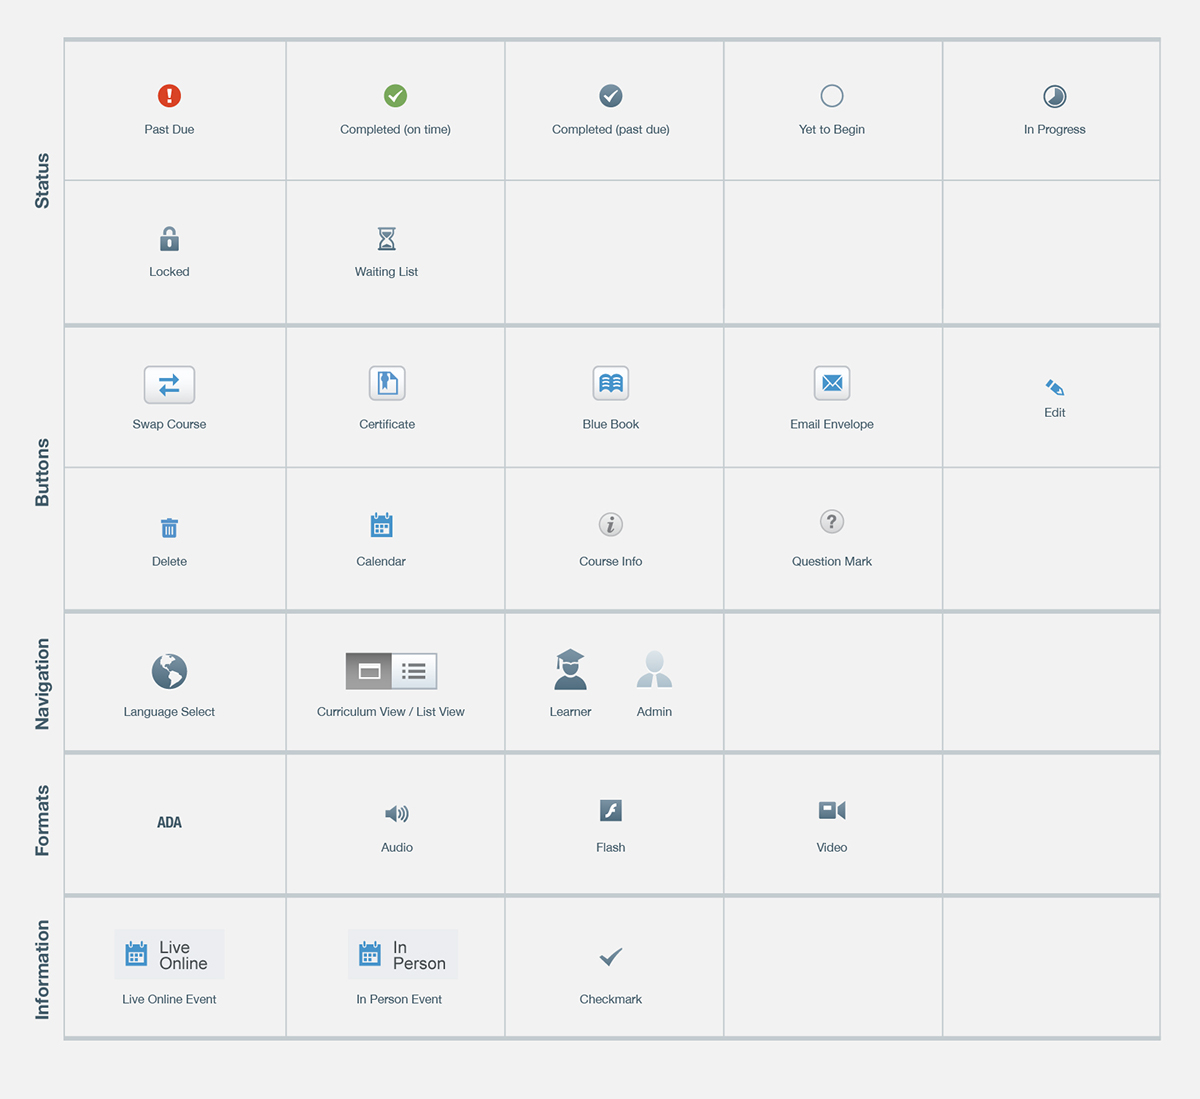Click the 'Course Info' caption text

pos(610,561)
